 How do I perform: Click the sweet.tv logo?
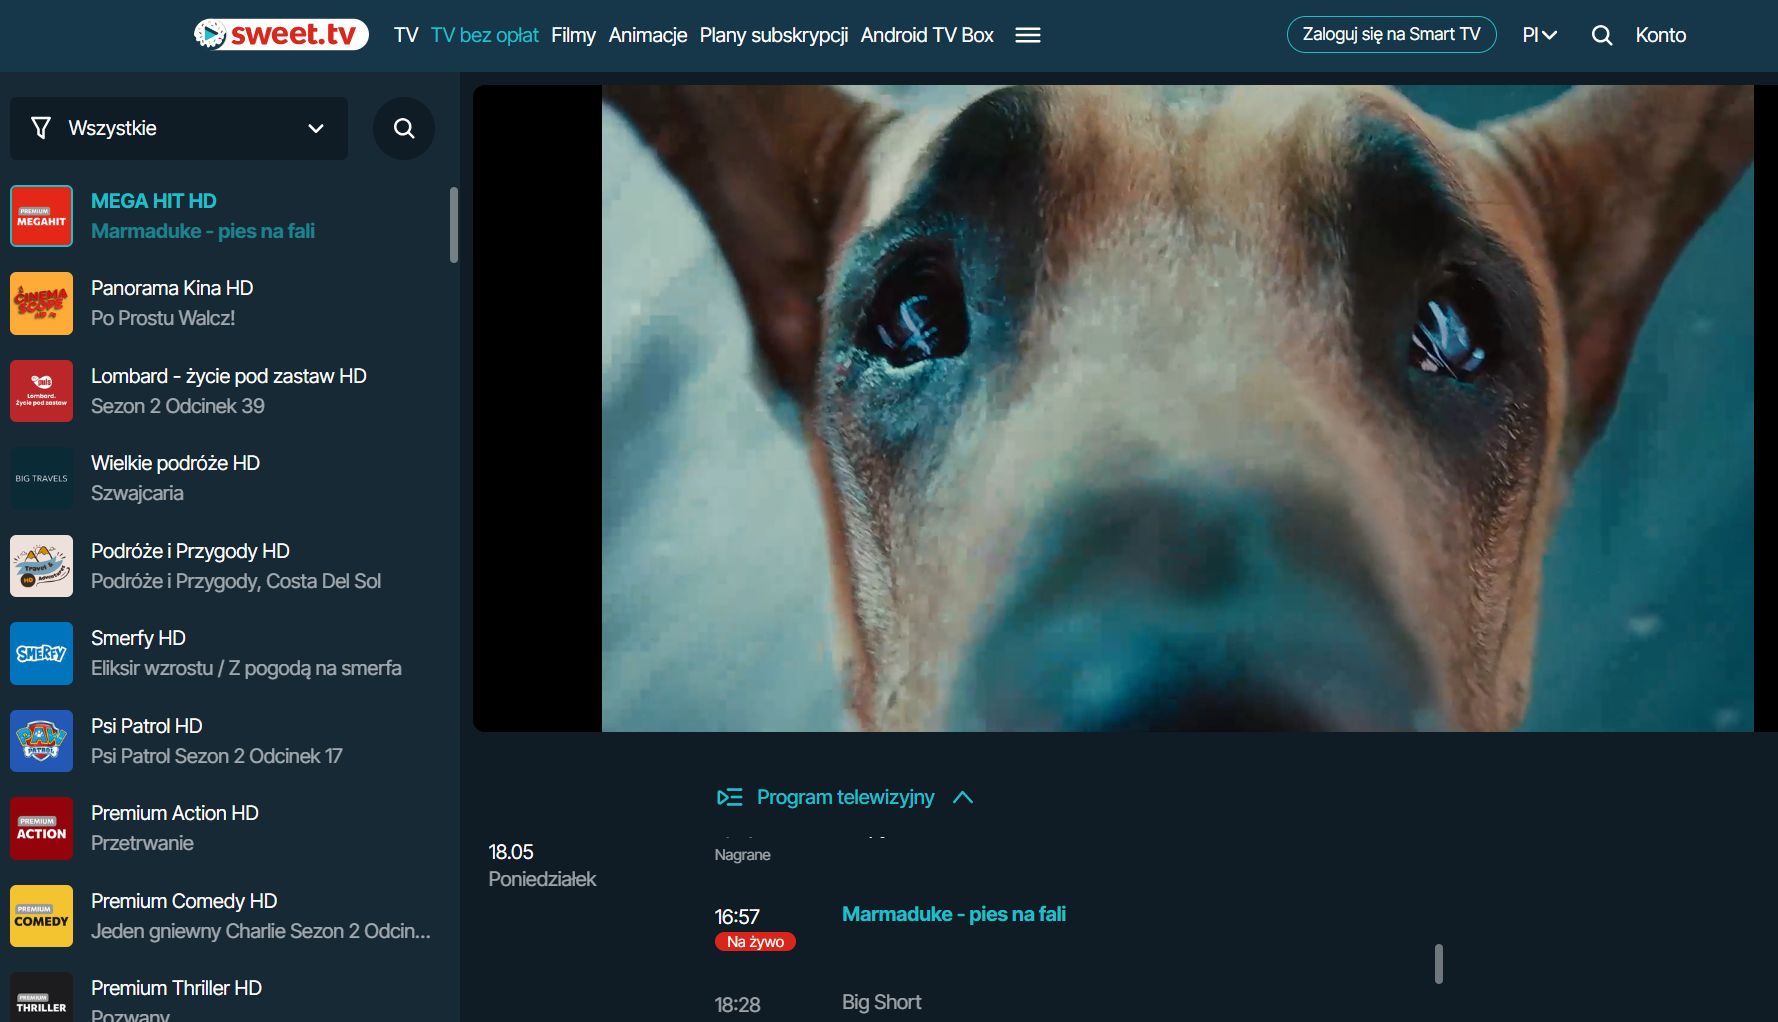281,35
